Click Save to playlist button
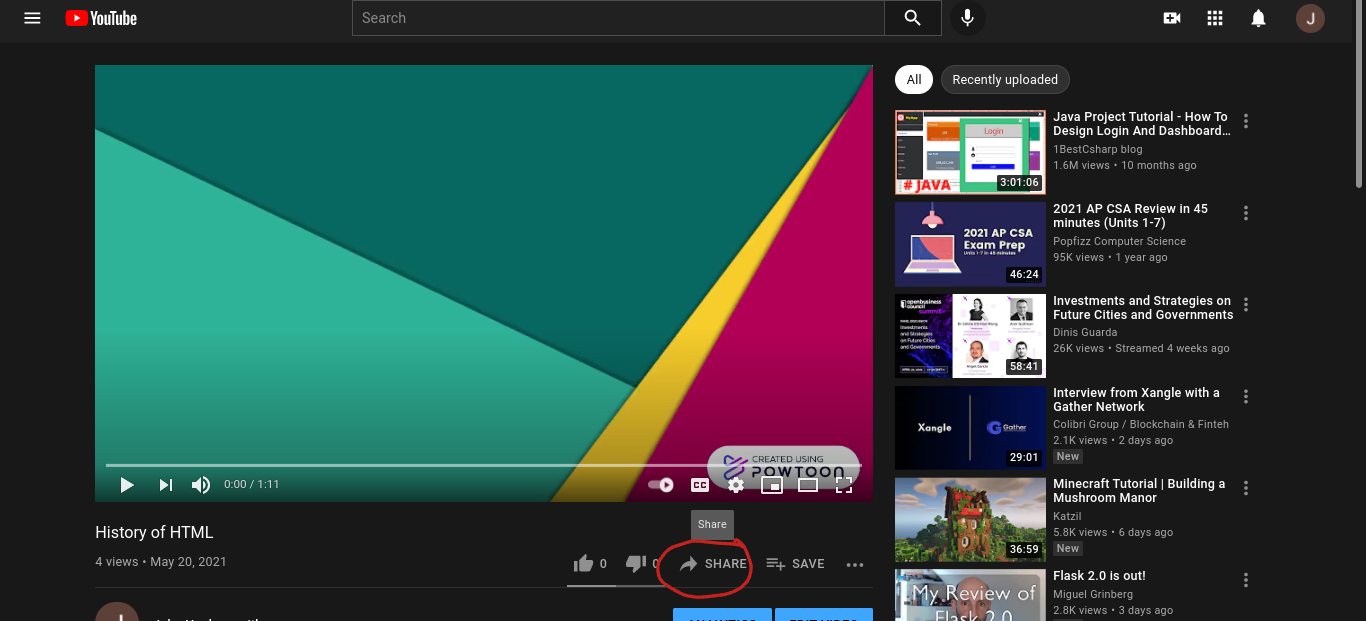The height and width of the screenshot is (621, 1366). [x=796, y=564]
